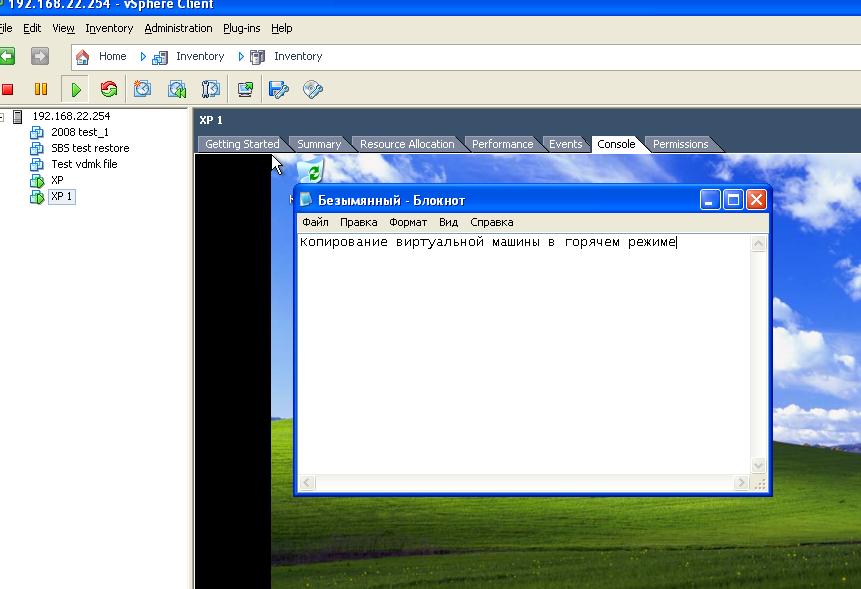This screenshot has width=861, height=589.
Task: Collapse the 192.168.22.254 host tree node
Action: tap(2, 116)
